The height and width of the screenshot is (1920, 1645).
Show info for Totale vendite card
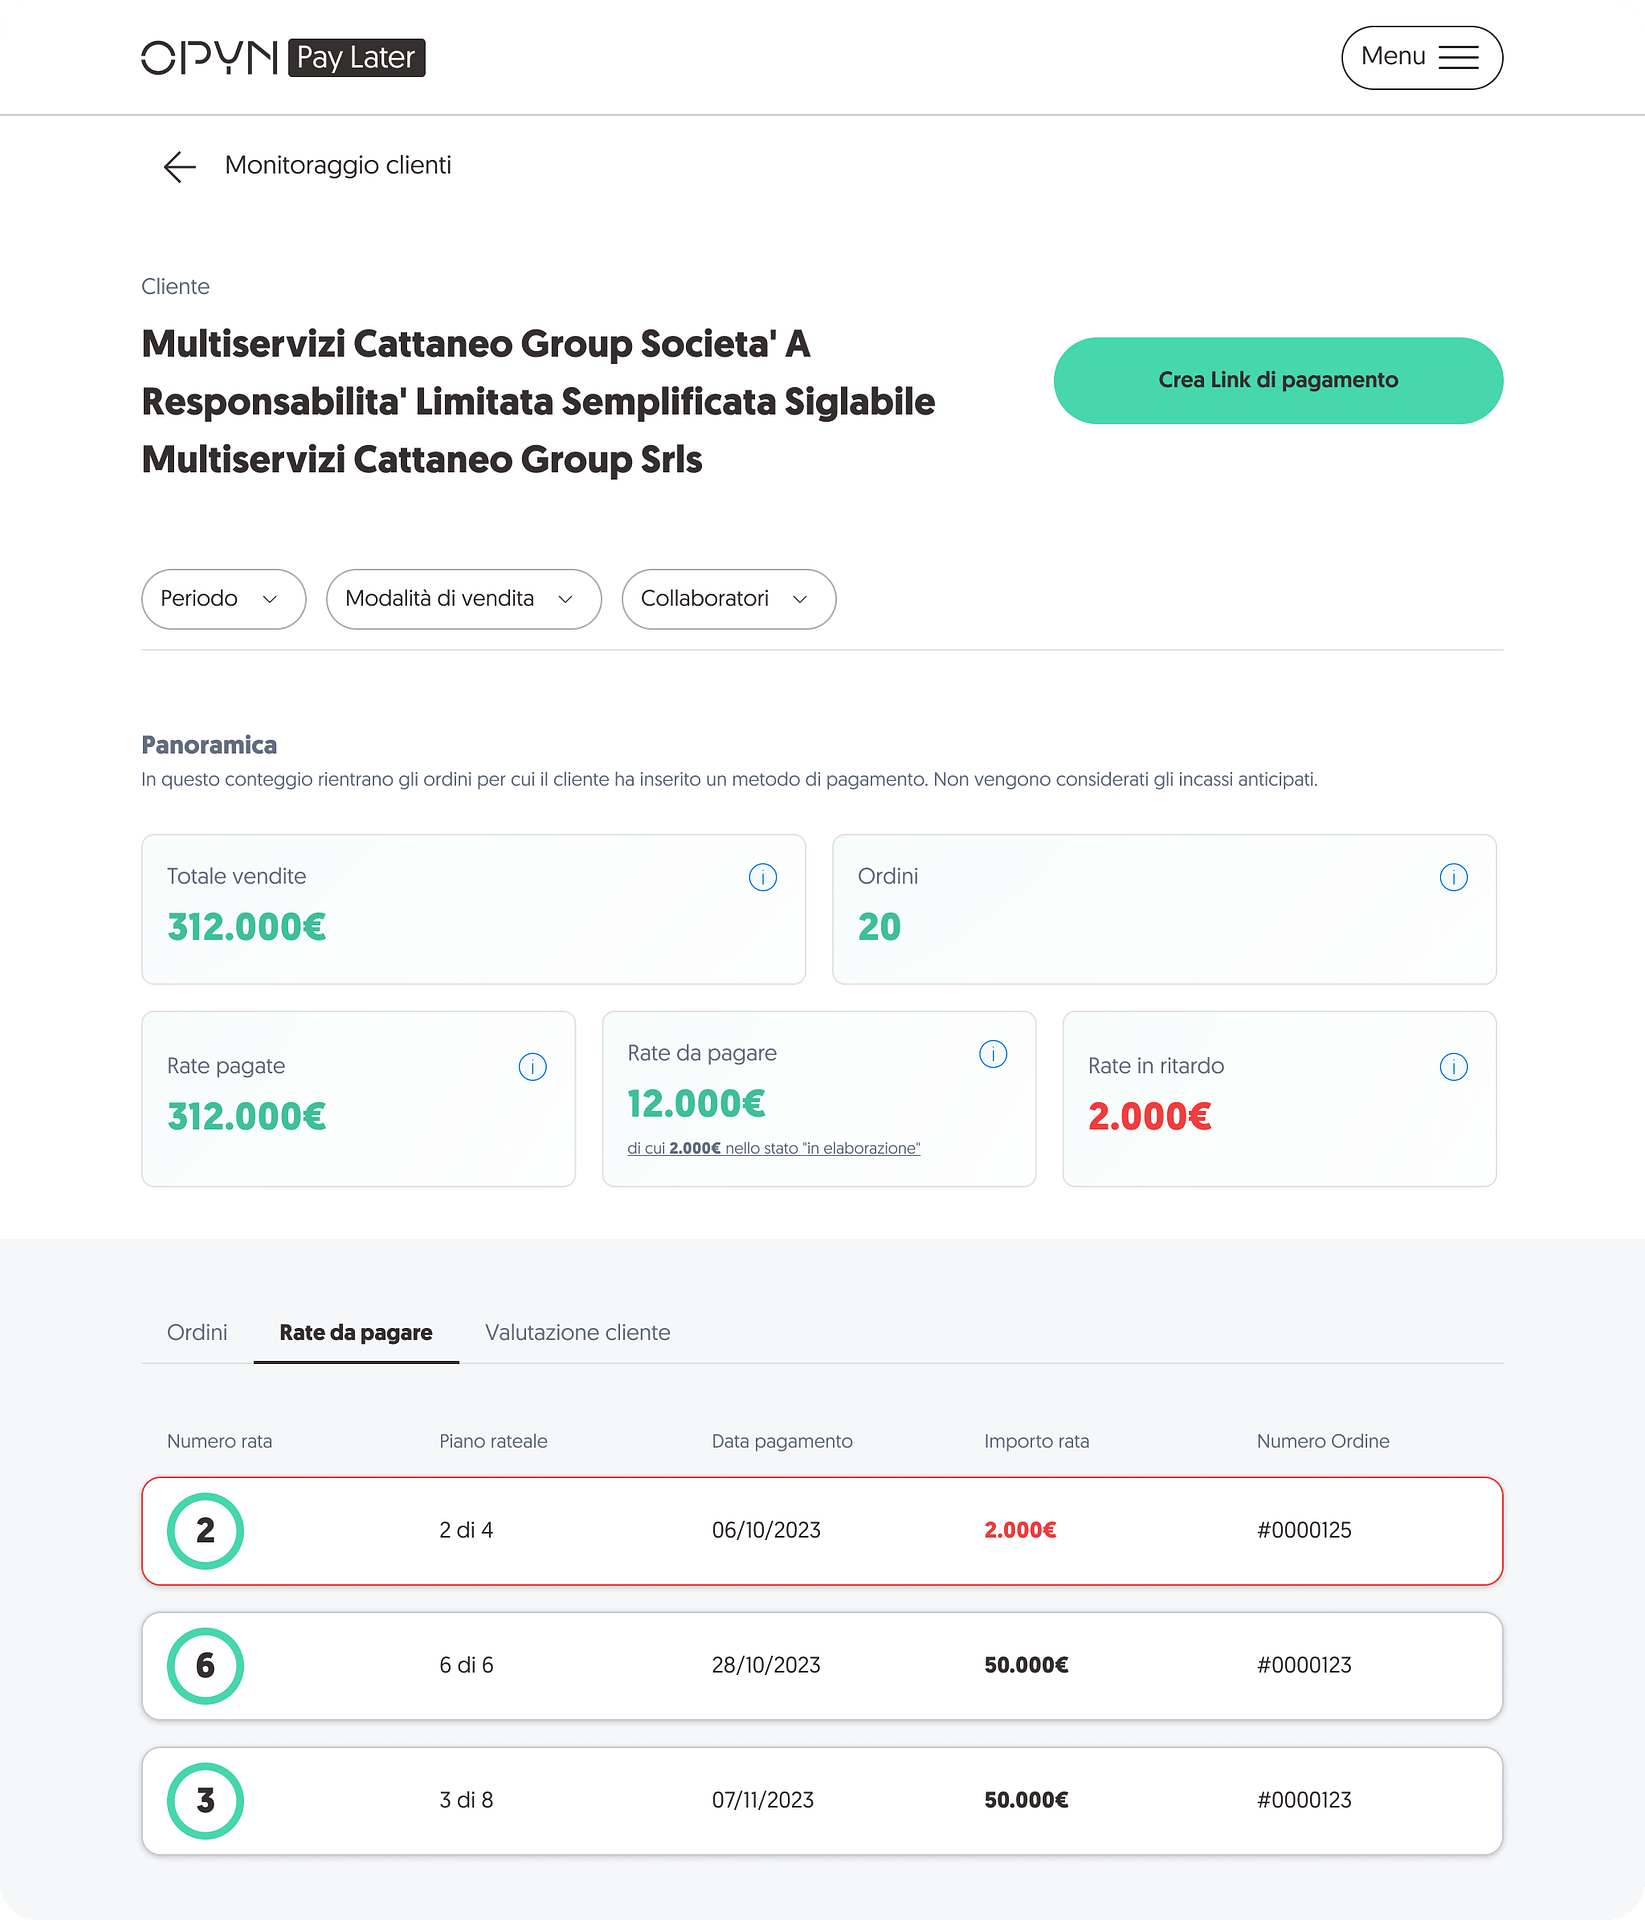point(763,877)
